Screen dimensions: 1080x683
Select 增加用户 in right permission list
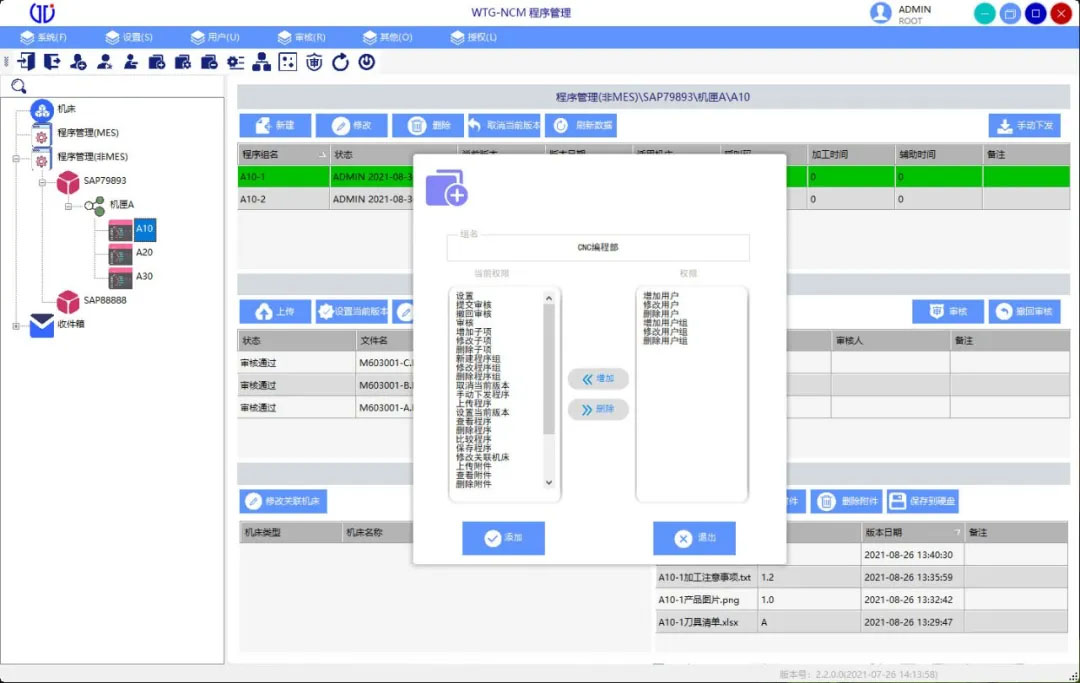pos(661,296)
